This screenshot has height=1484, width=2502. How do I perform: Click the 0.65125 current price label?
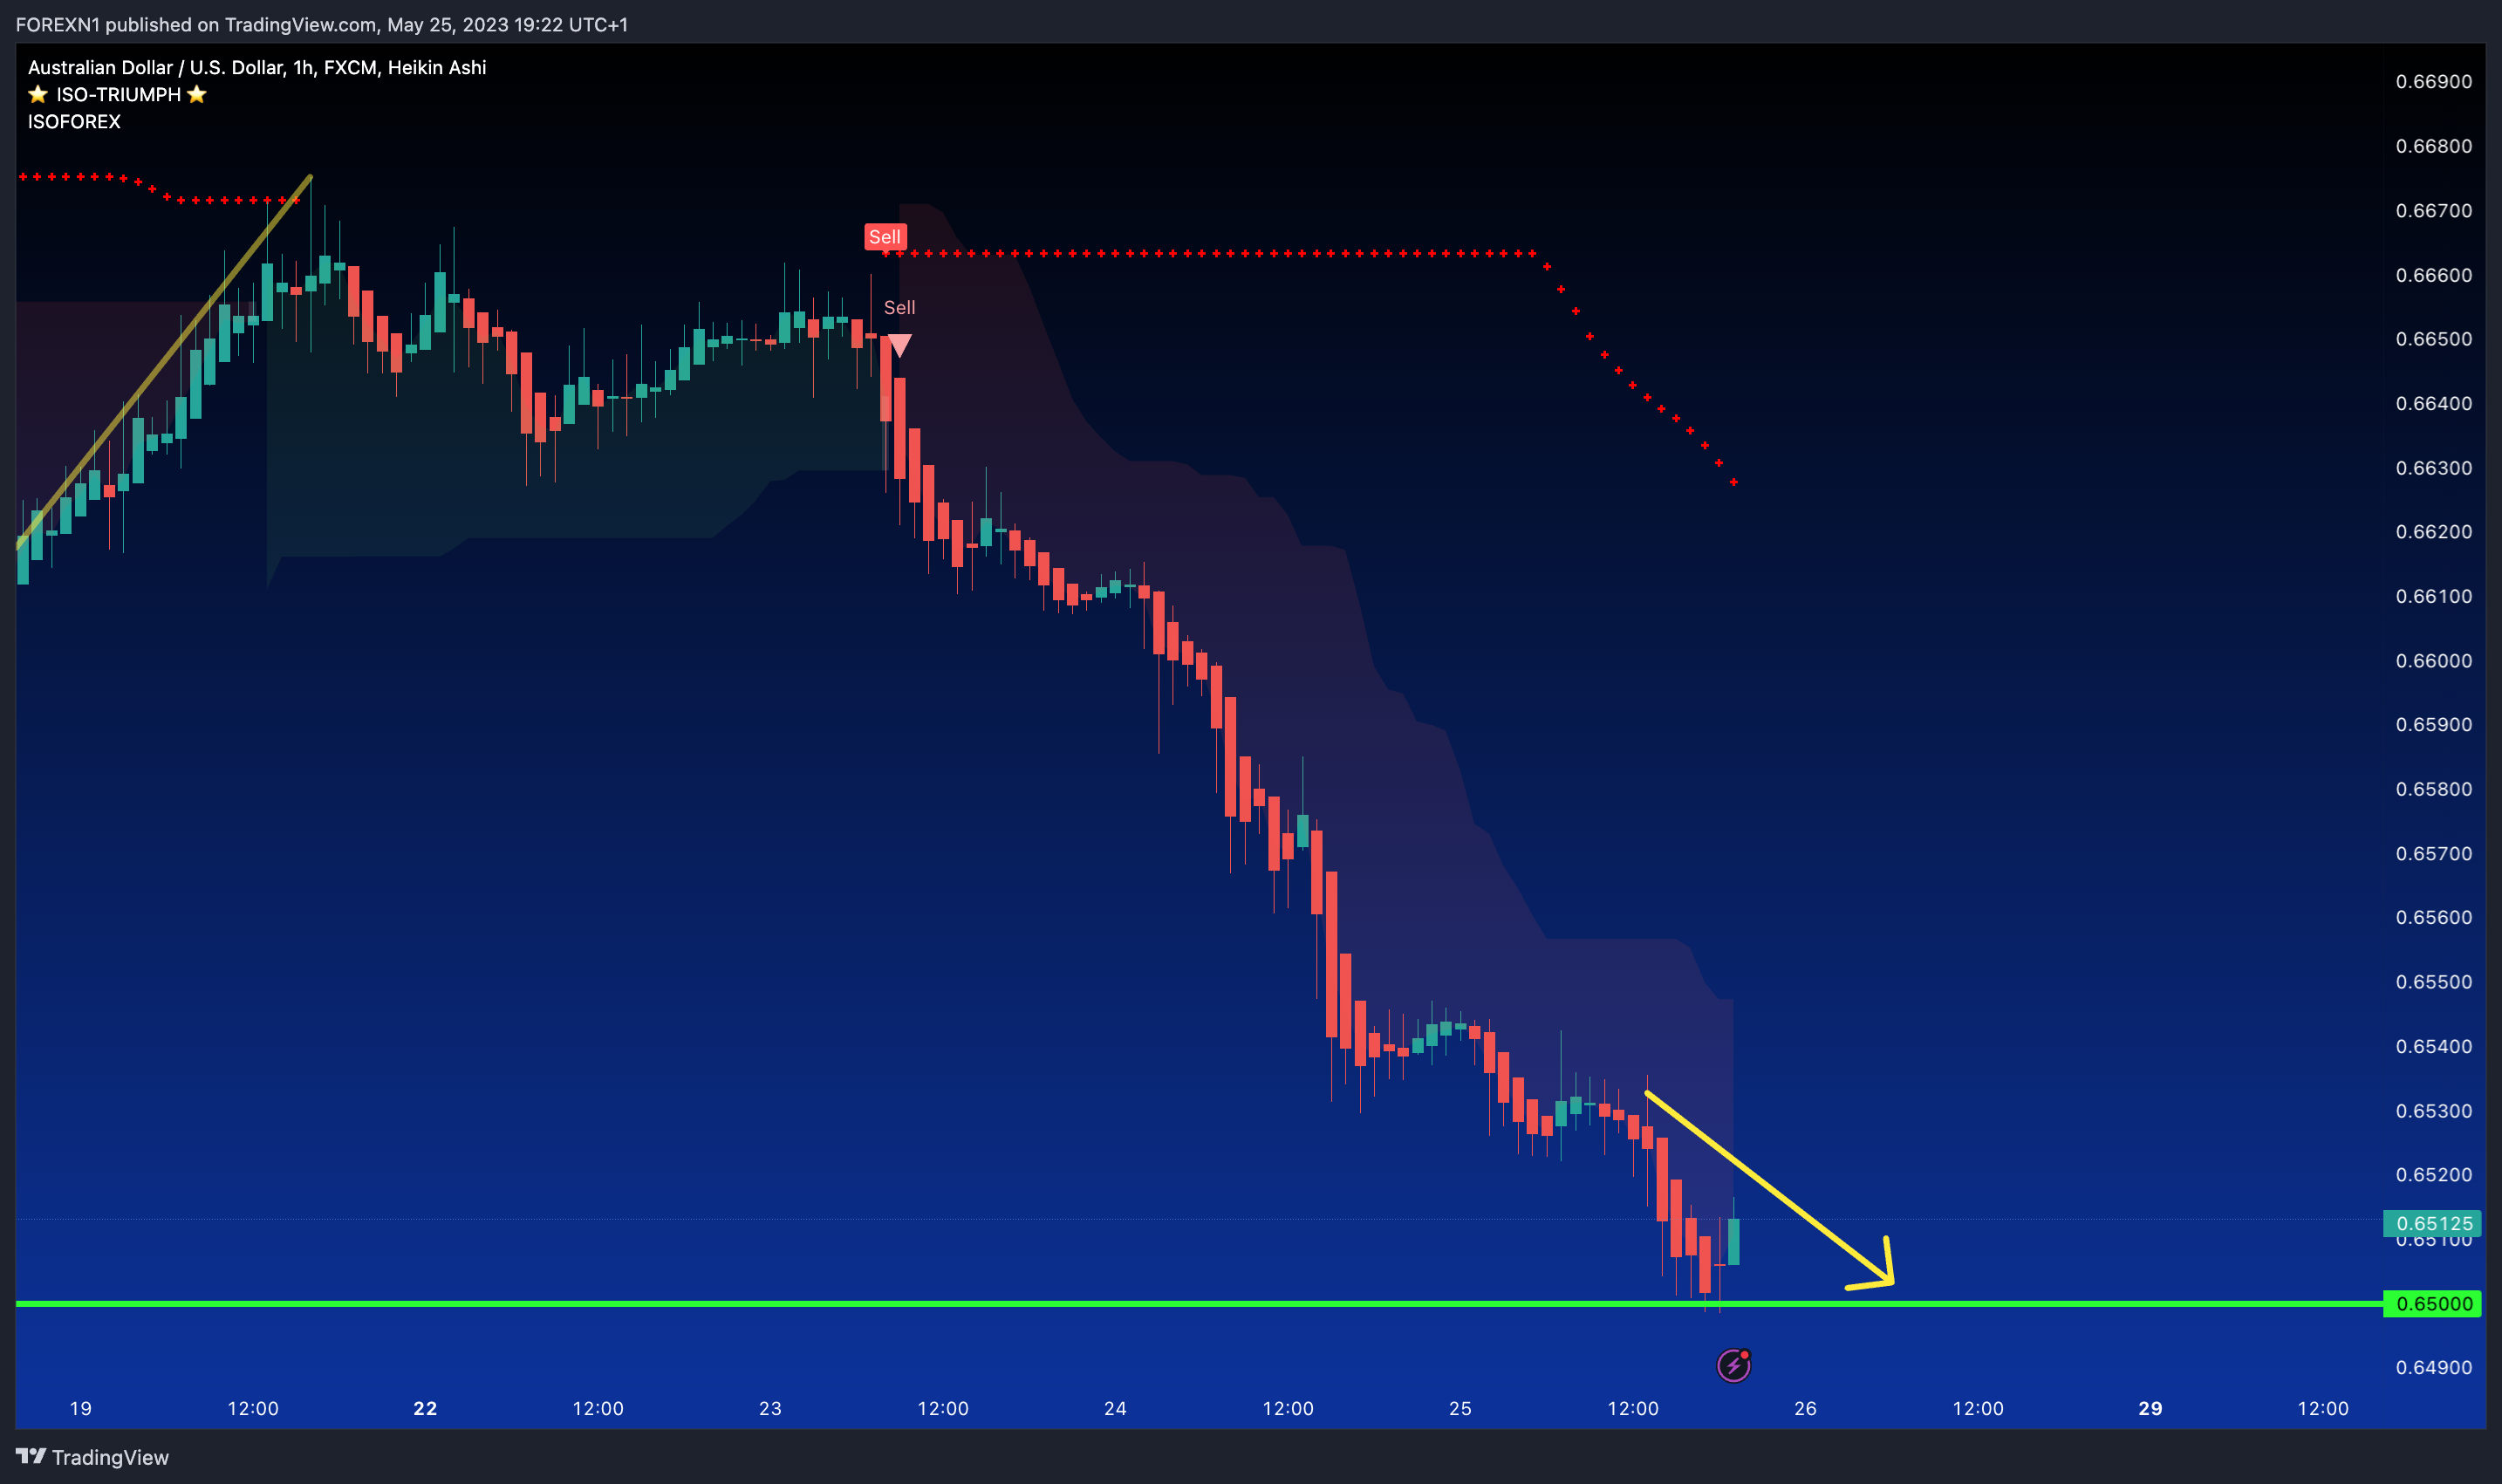tap(2432, 1223)
